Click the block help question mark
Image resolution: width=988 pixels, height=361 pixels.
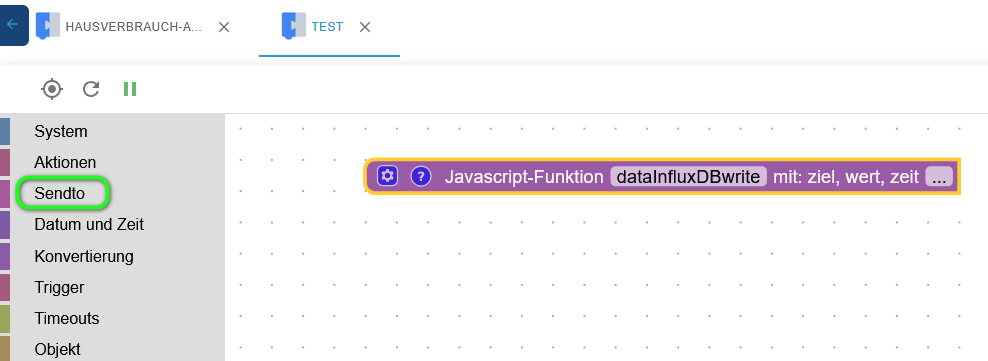pyautogui.click(x=421, y=176)
